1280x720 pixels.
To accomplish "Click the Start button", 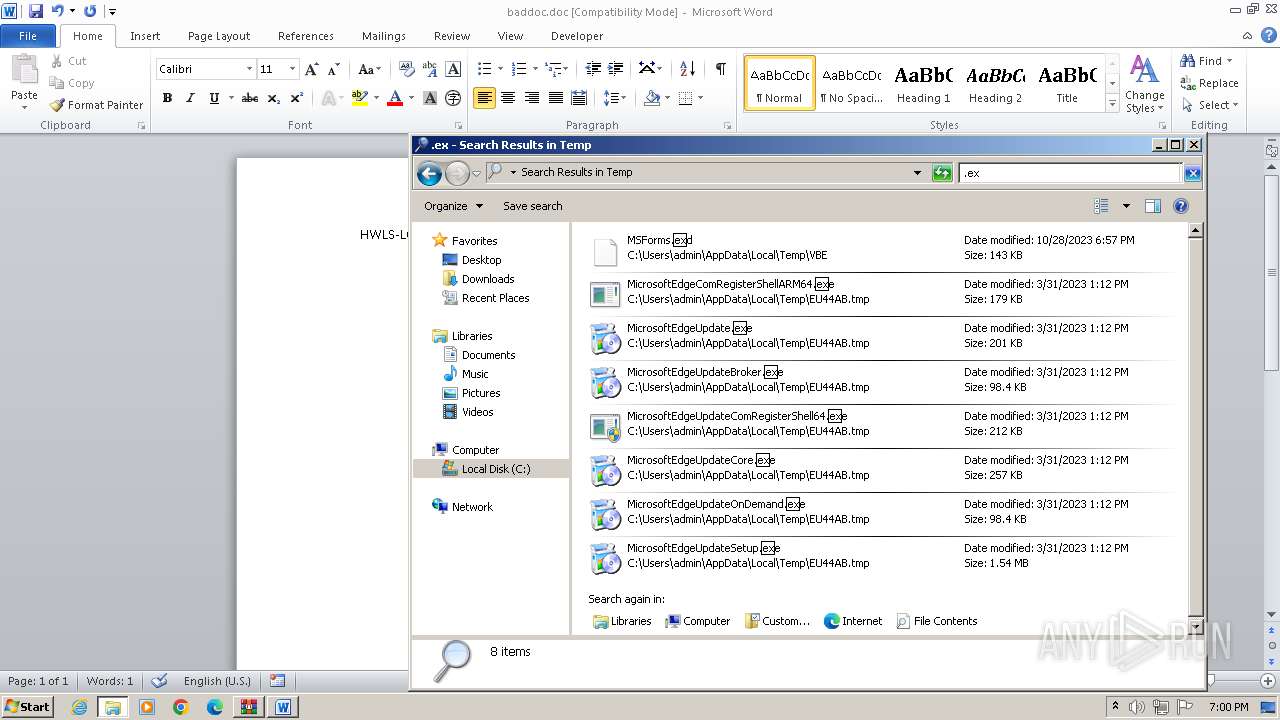I will pos(28,707).
